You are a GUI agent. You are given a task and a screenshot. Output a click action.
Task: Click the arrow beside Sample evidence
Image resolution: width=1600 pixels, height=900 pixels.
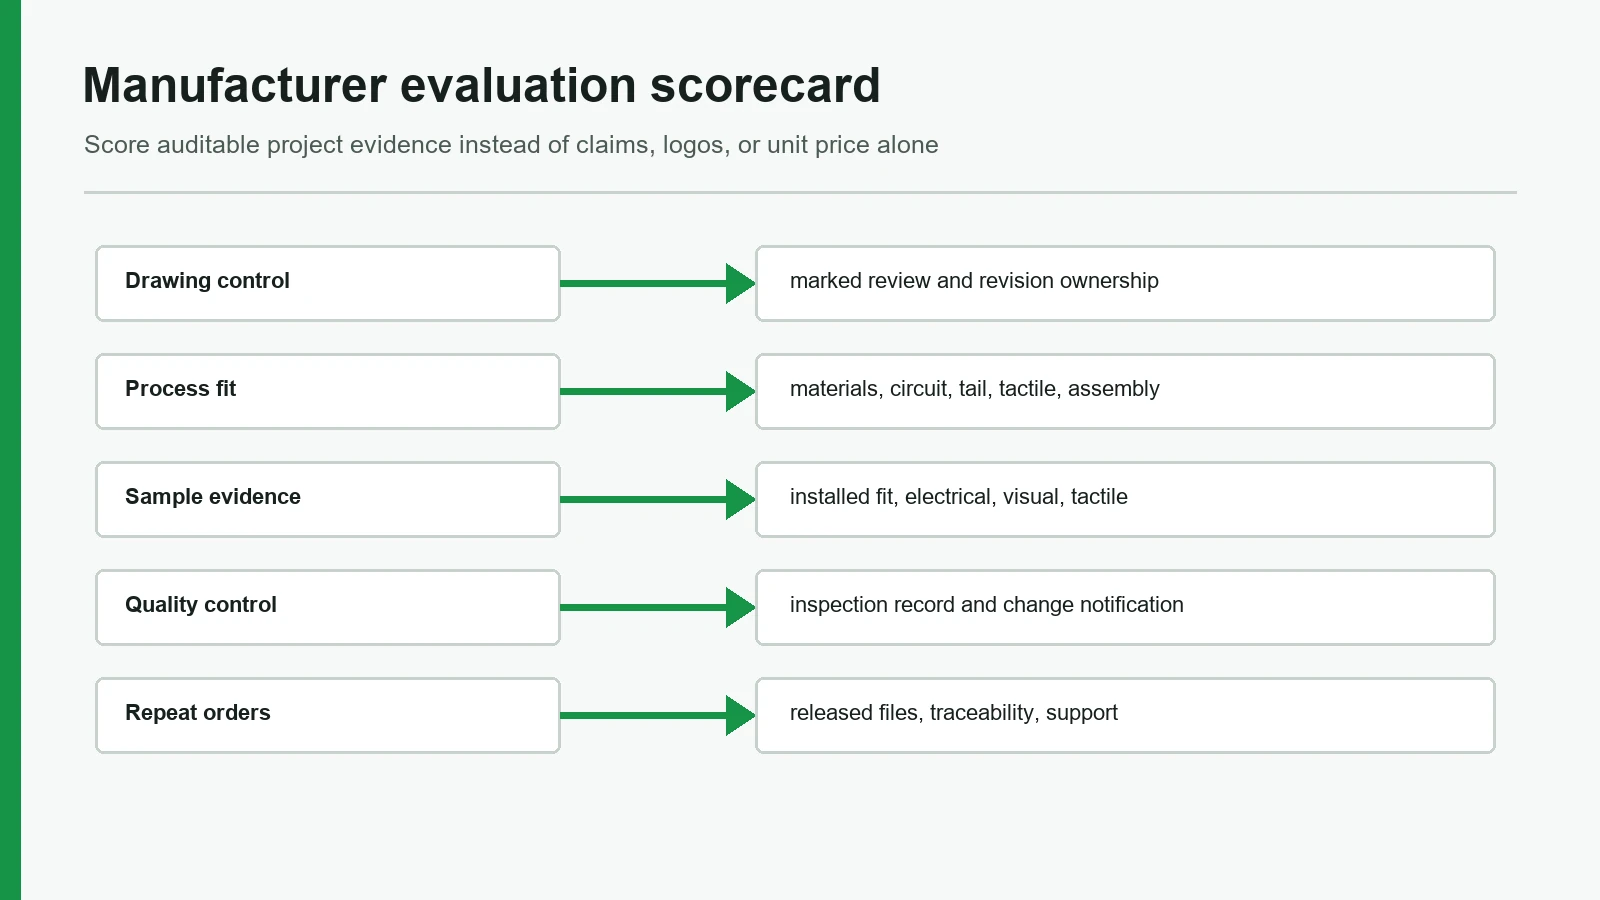point(658,499)
